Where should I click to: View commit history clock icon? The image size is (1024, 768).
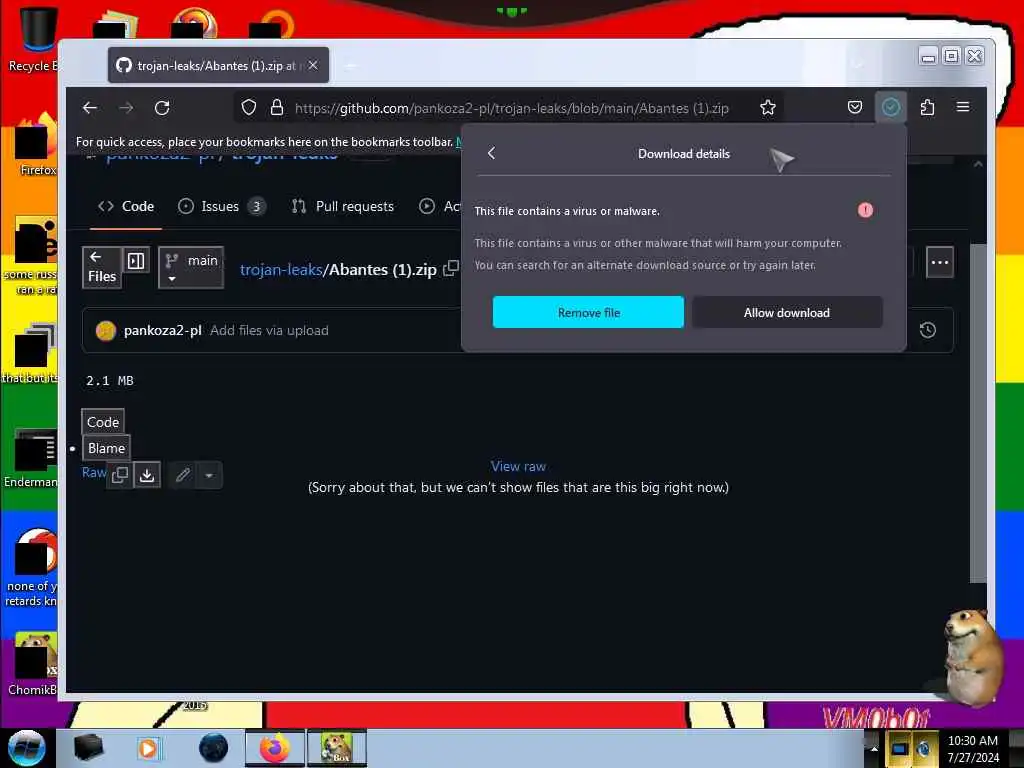pyautogui.click(x=928, y=330)
